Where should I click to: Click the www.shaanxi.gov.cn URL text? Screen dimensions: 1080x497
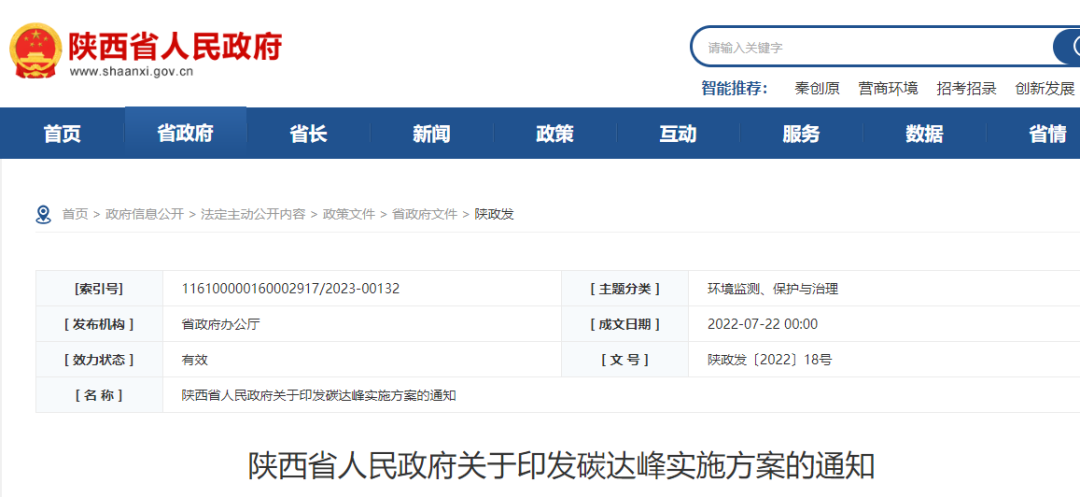pos(131,71)
